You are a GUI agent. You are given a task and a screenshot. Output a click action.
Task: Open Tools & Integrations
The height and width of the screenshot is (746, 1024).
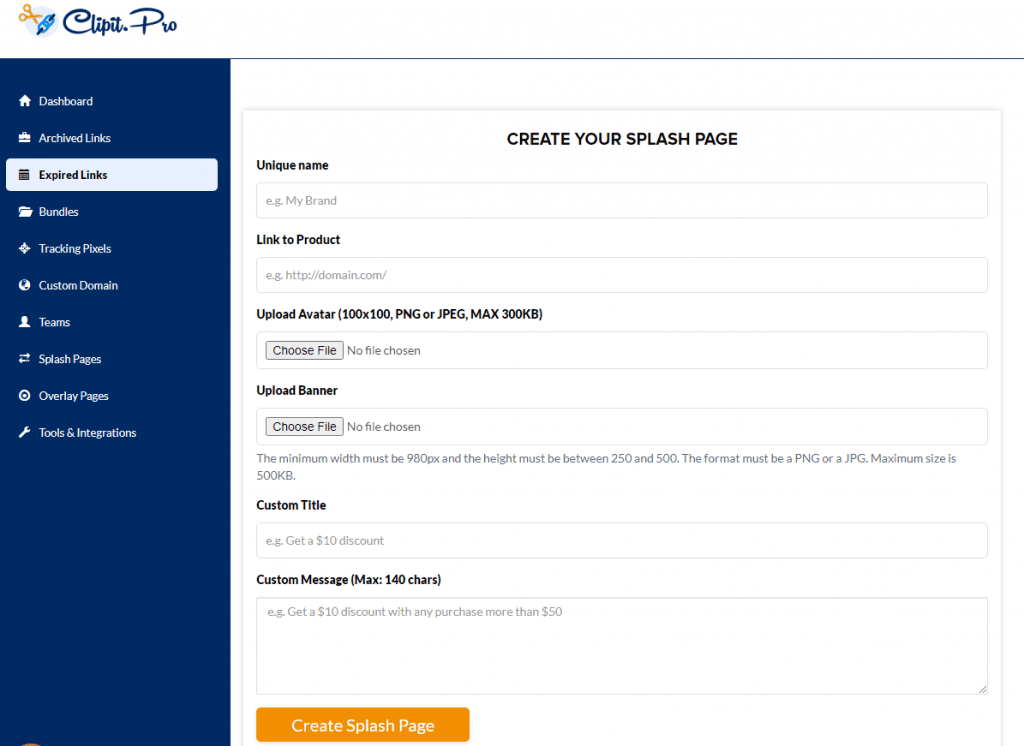point(112,432)
